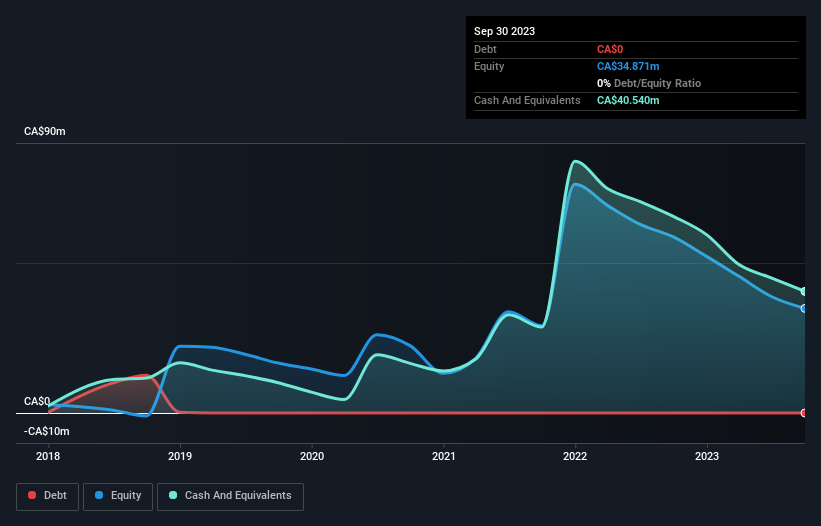Click the 2021 x-axis label
The height and width of the screenshot is (526, 821).
(x=443, y=456)
